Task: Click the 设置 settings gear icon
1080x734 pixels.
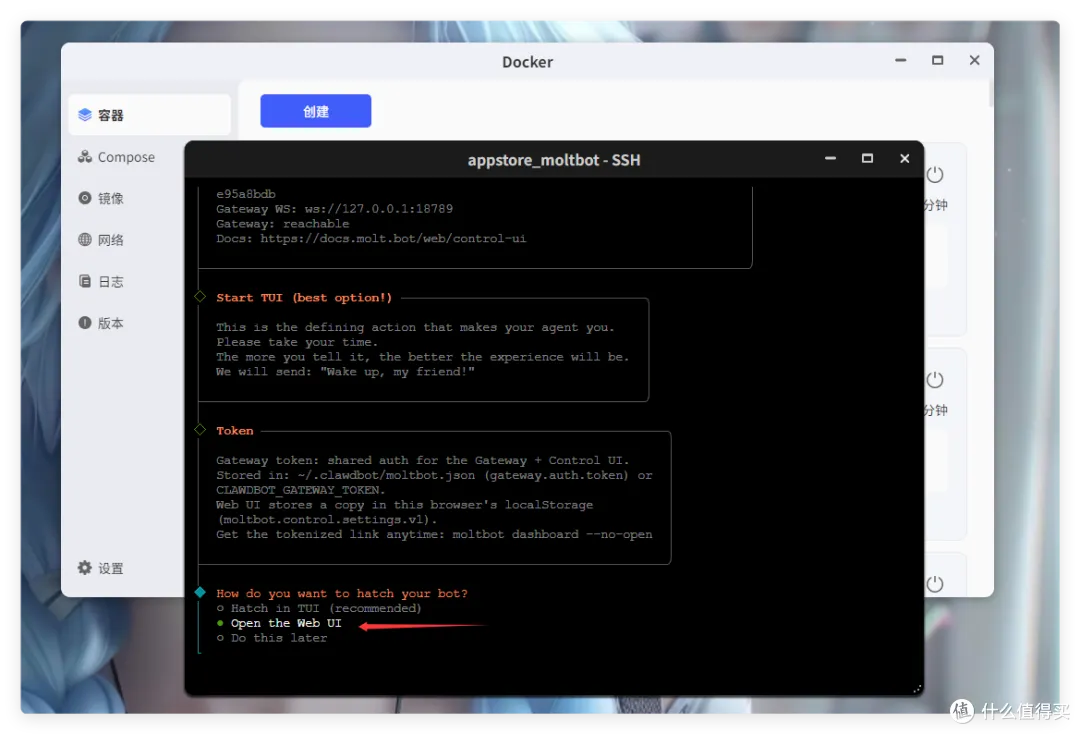Action: tap(85, 567)
